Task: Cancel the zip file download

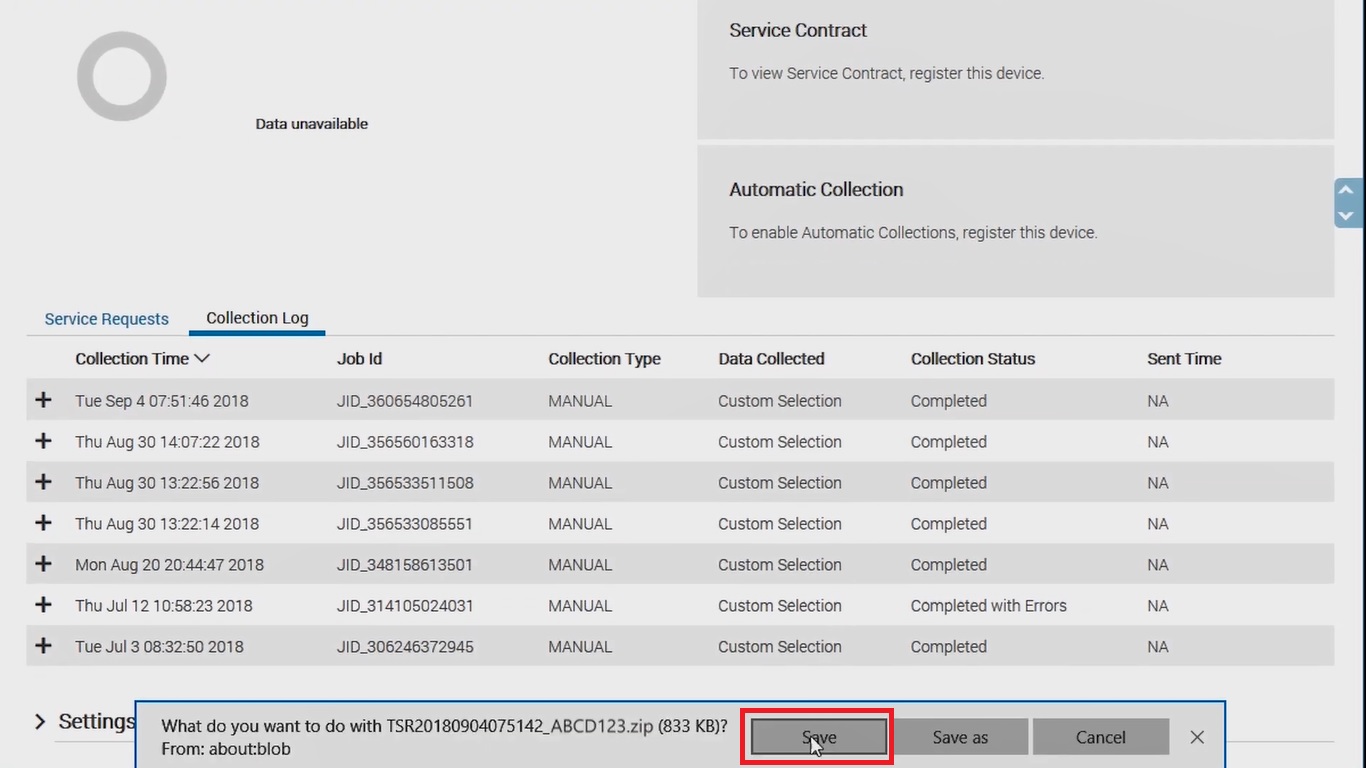Action: [x=1100, y=736]
